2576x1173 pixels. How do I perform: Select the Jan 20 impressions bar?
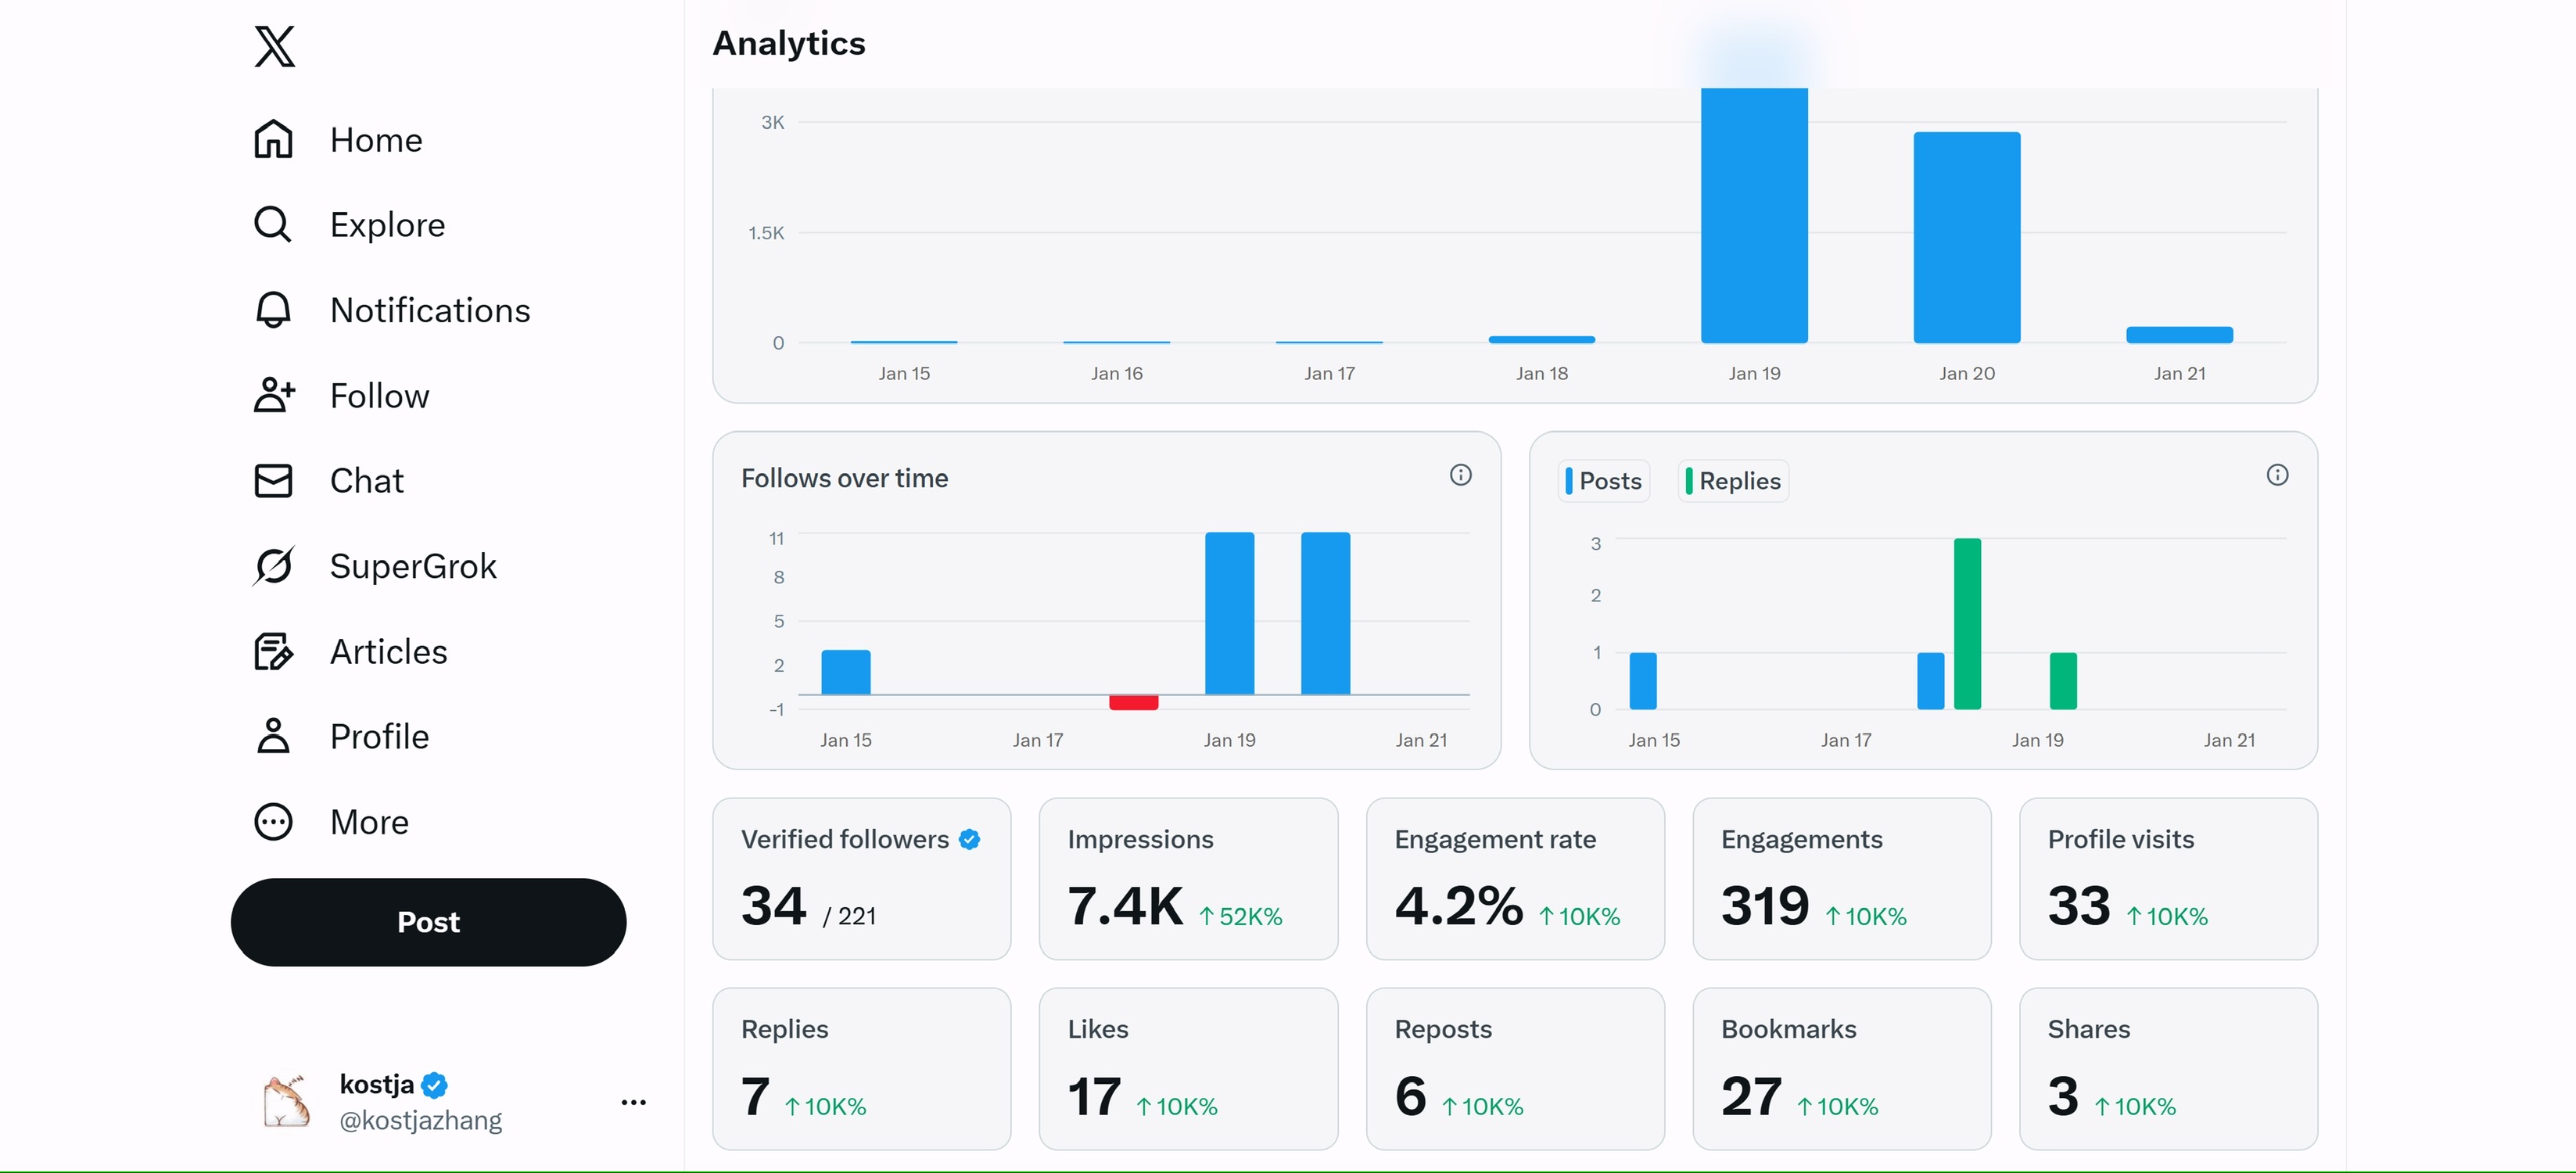1966,238
